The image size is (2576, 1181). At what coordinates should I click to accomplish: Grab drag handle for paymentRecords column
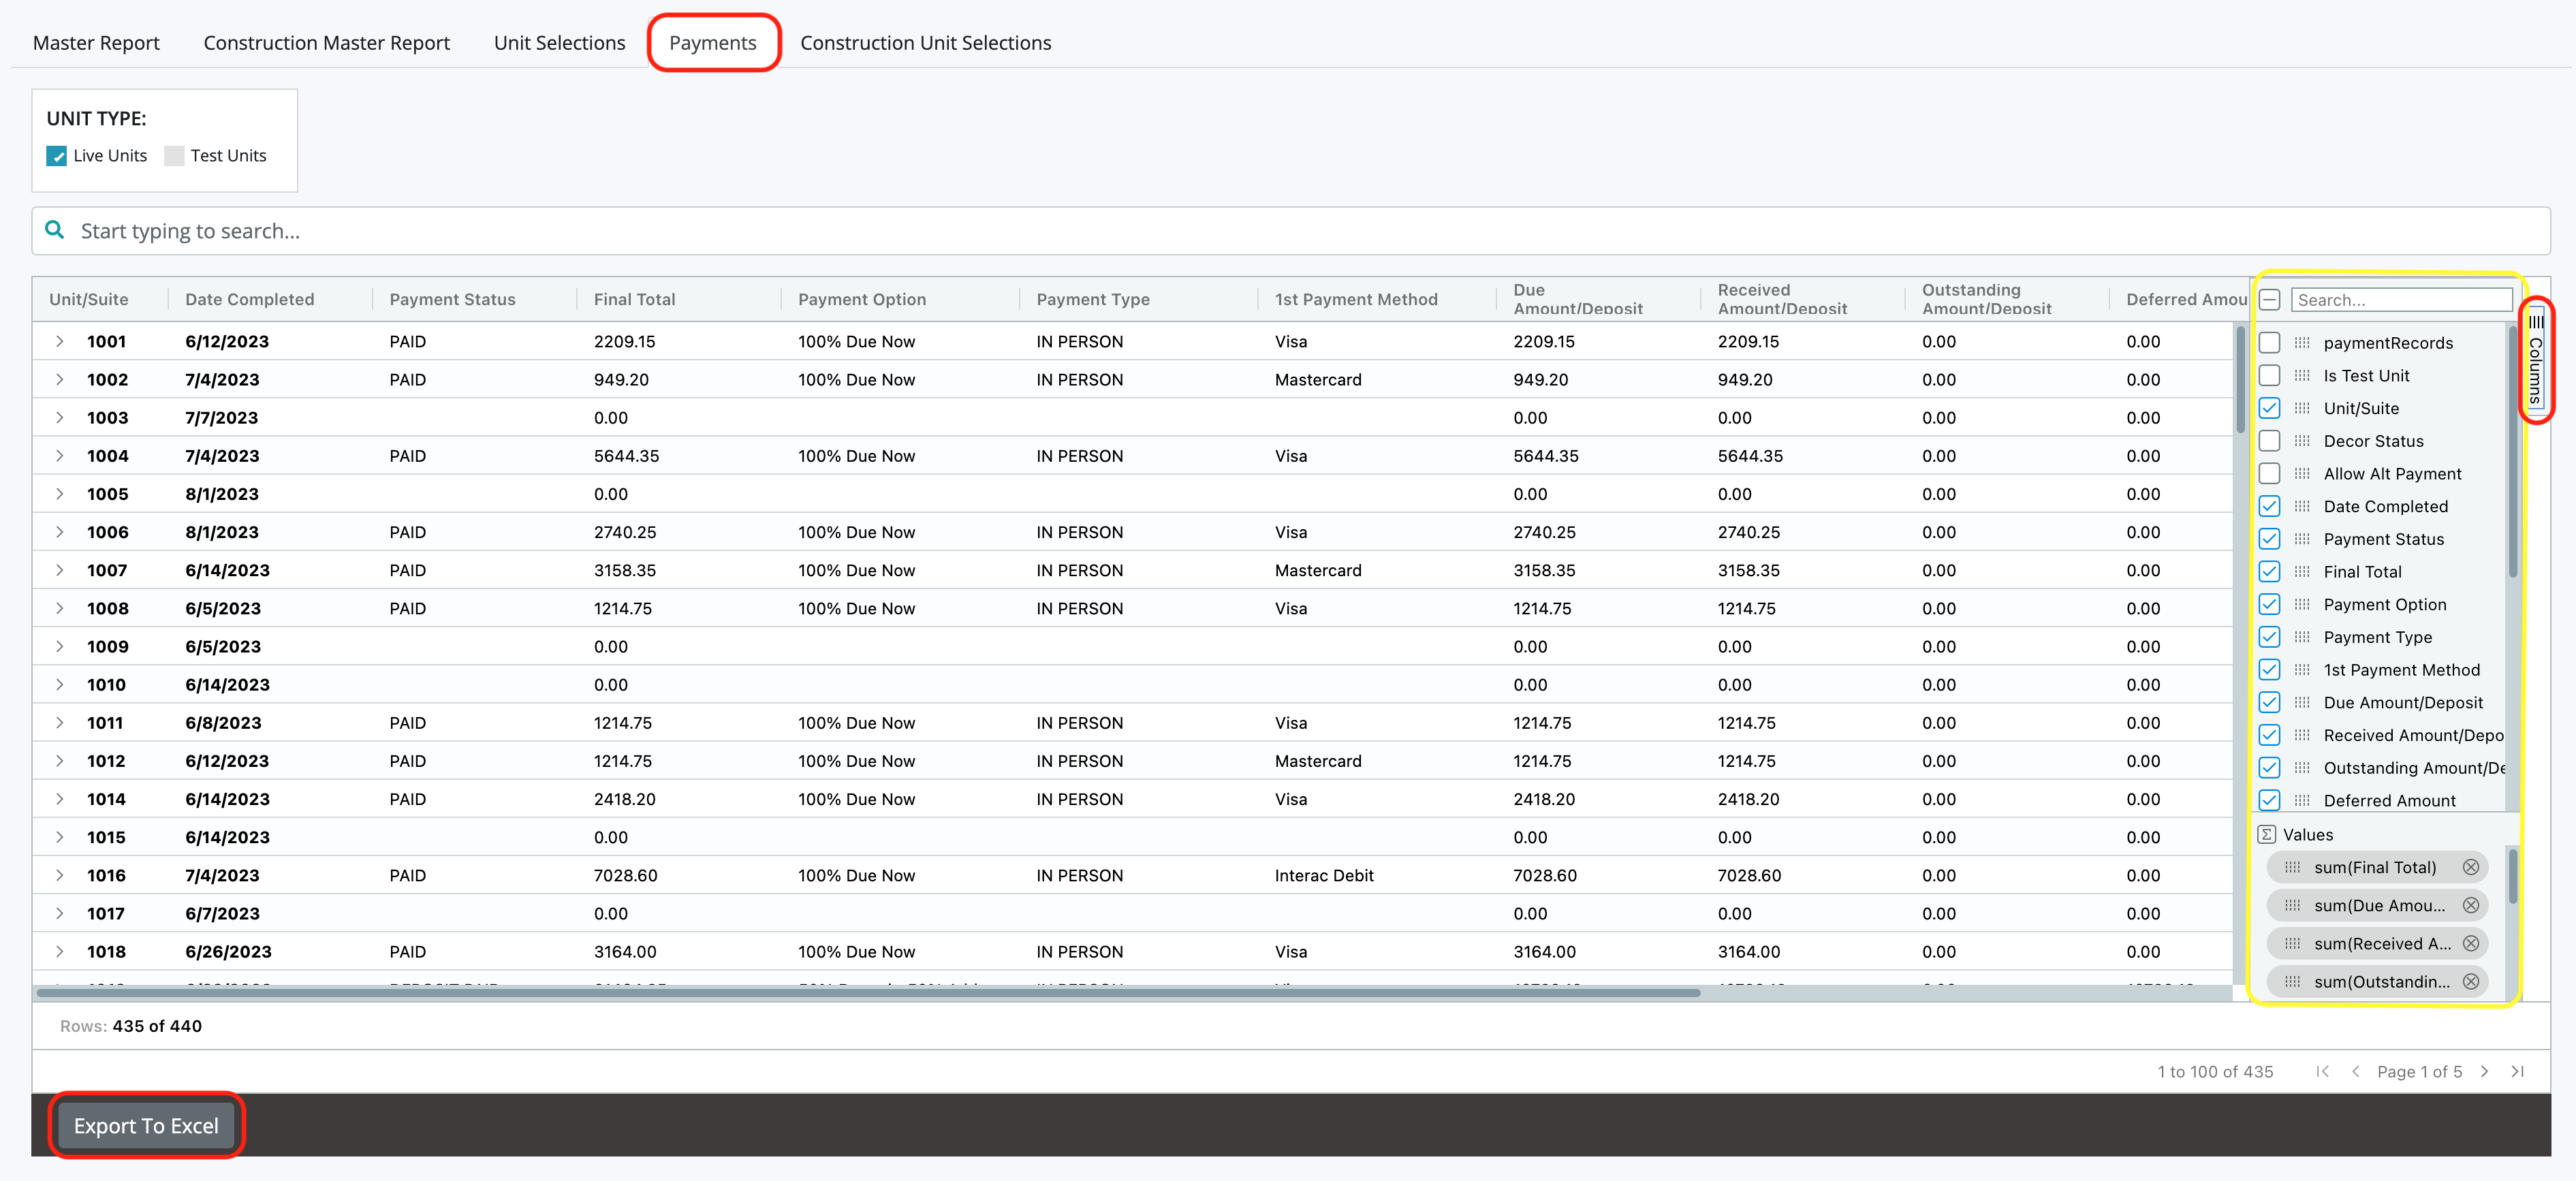(2302, 343)
